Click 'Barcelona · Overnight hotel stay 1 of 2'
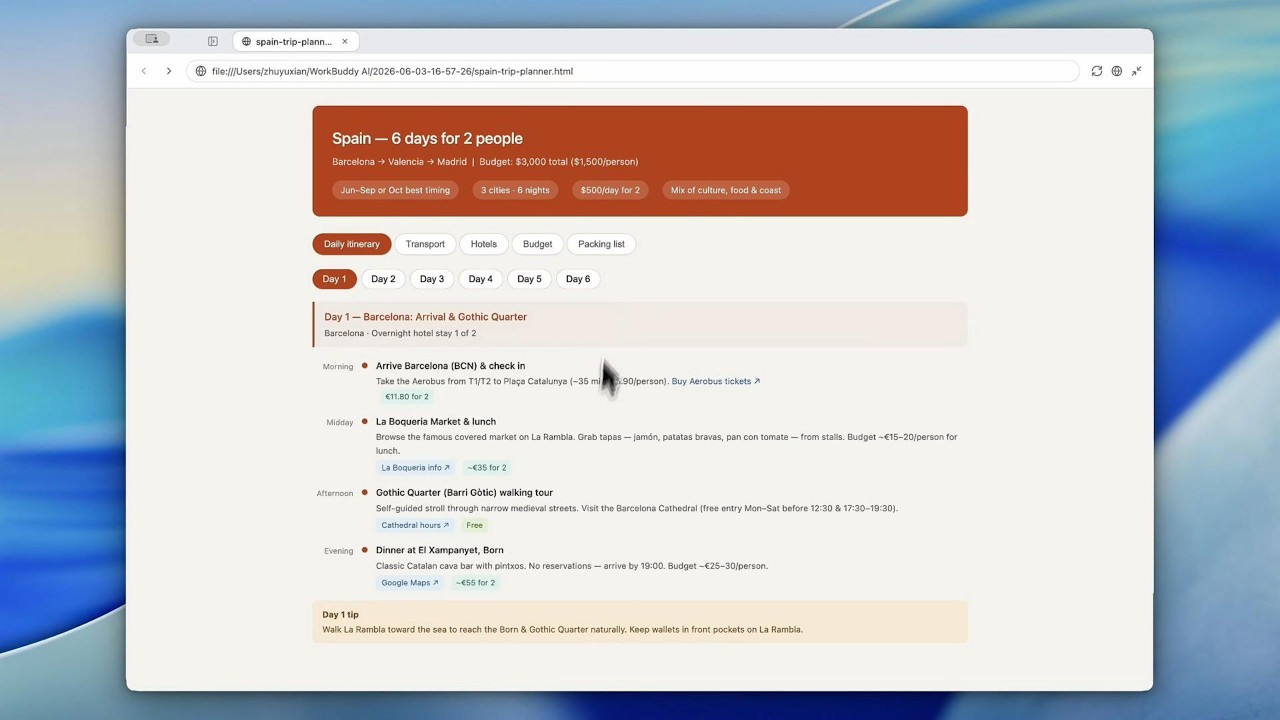The height and width of the screenshot is (720, 1280). tap(400, 333)
